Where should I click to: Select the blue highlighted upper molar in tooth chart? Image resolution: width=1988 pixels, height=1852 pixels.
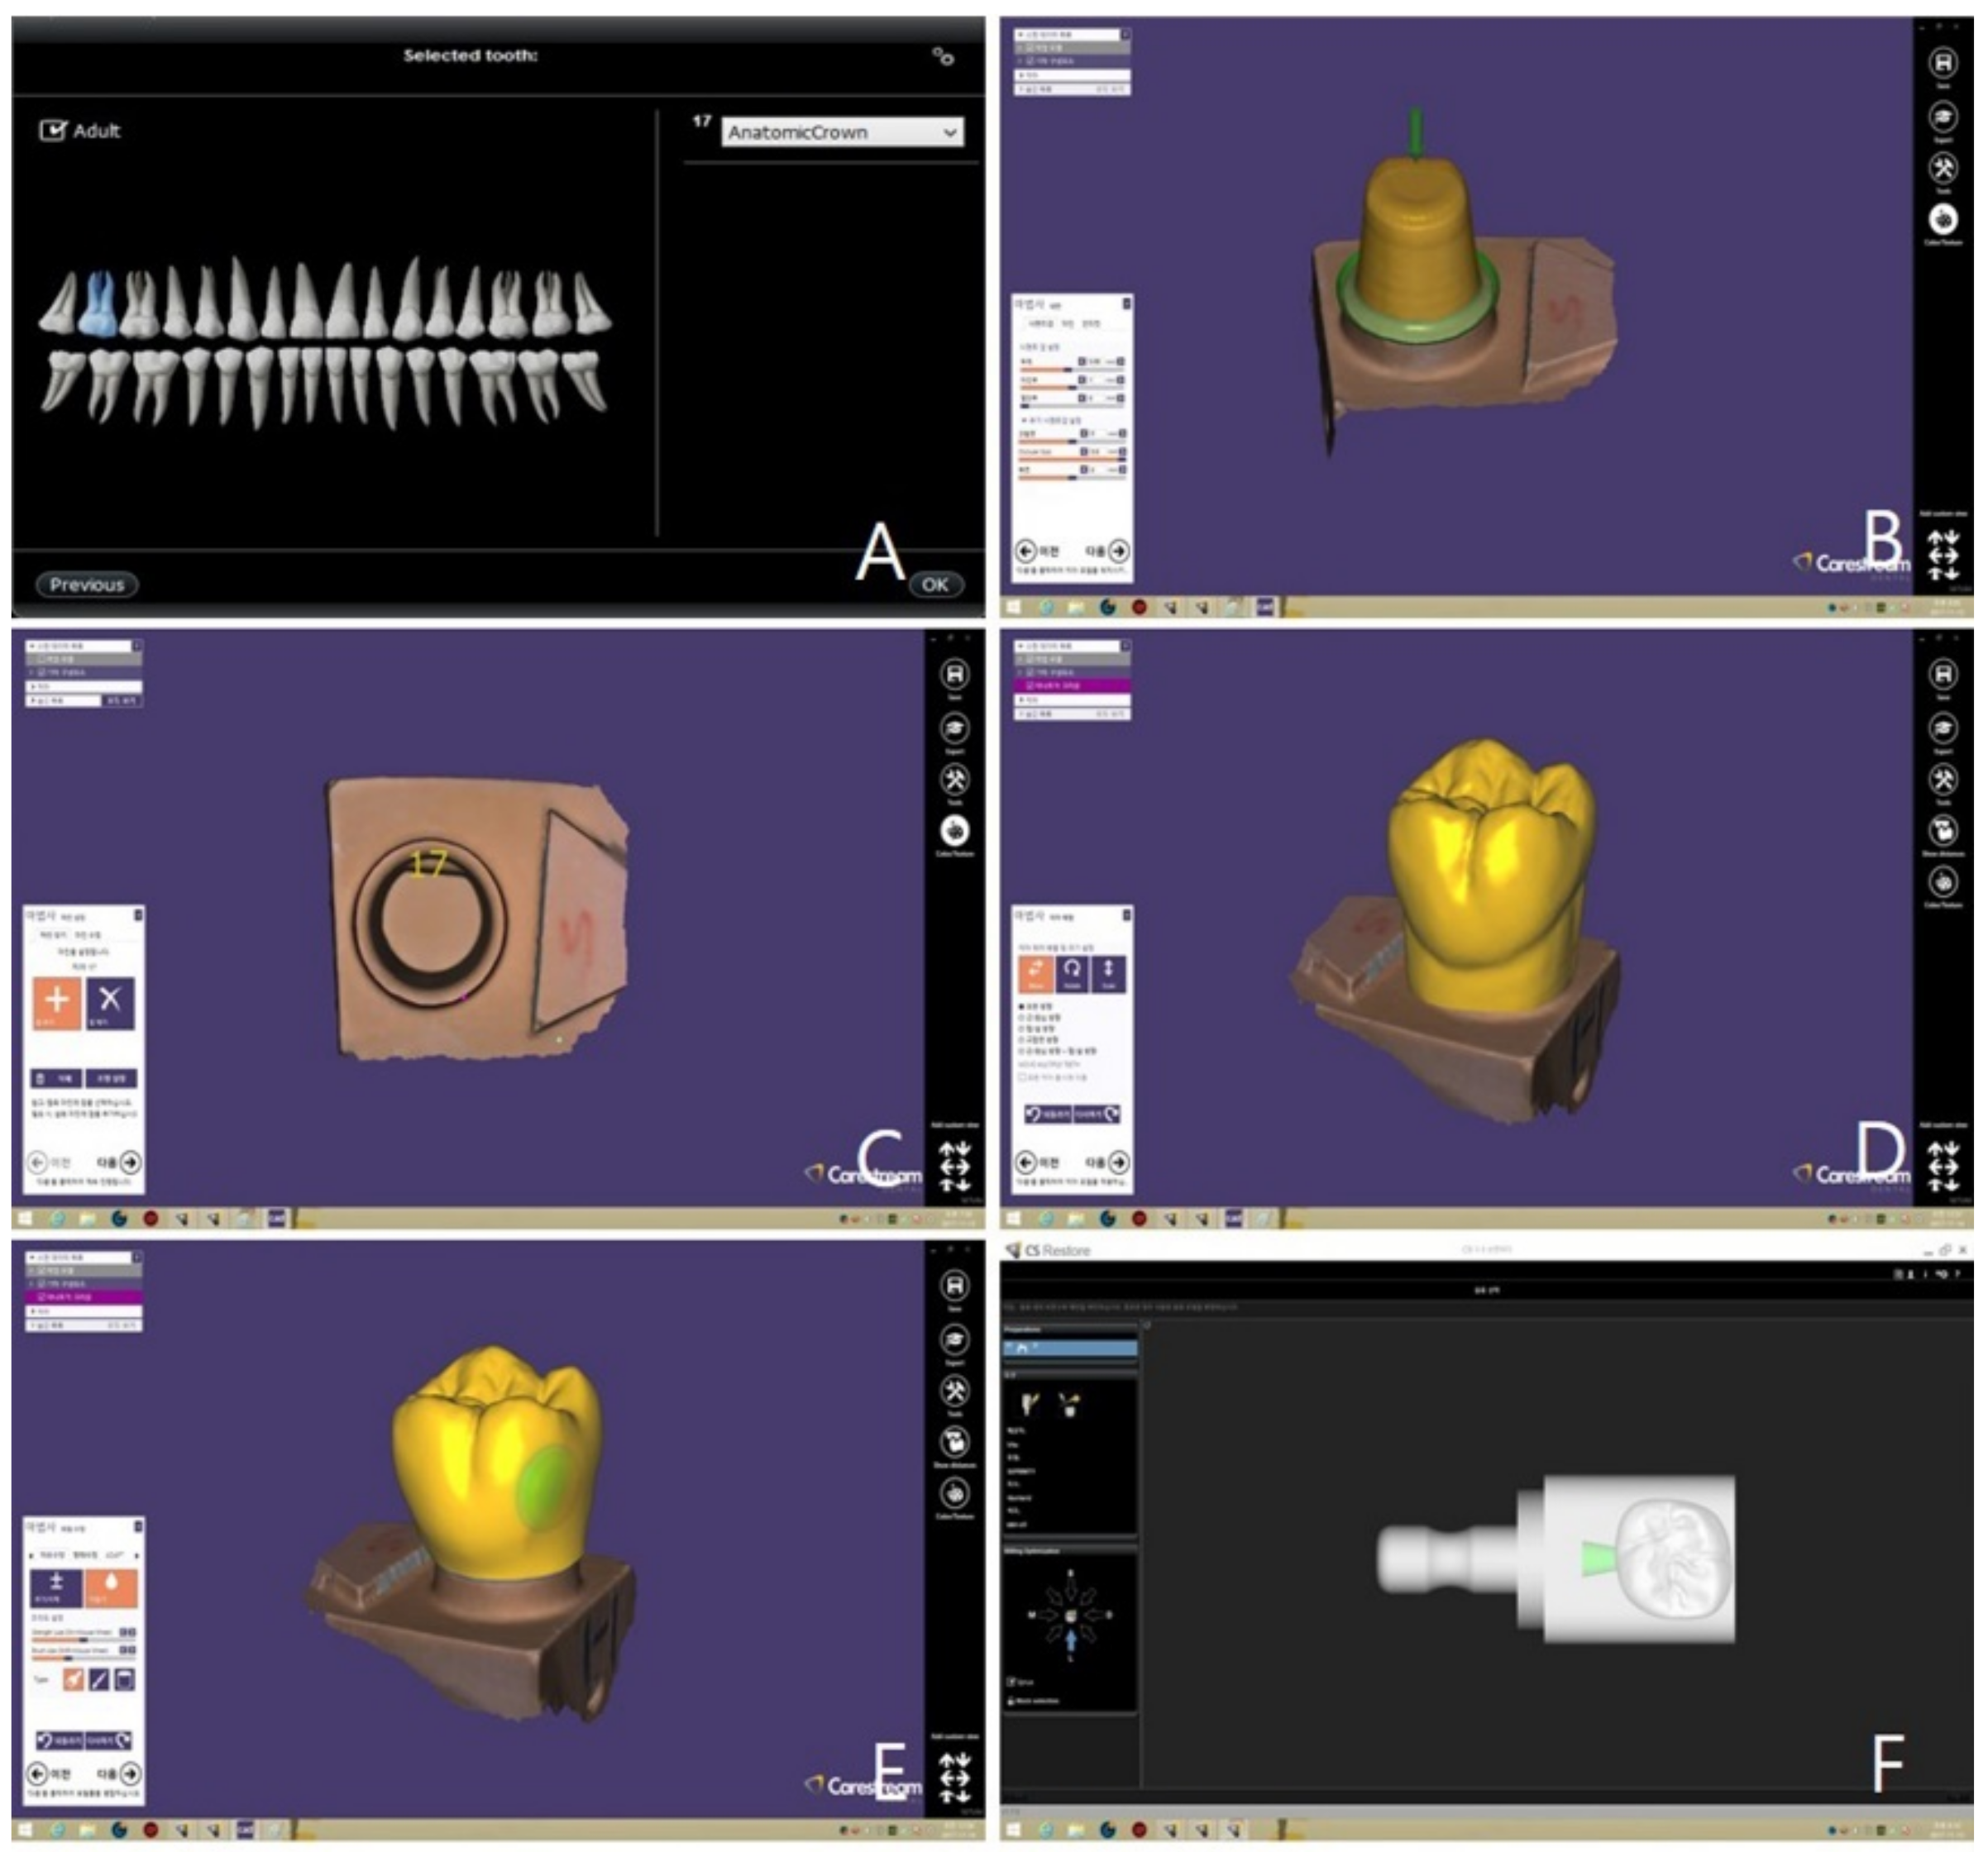pos(97,305)
